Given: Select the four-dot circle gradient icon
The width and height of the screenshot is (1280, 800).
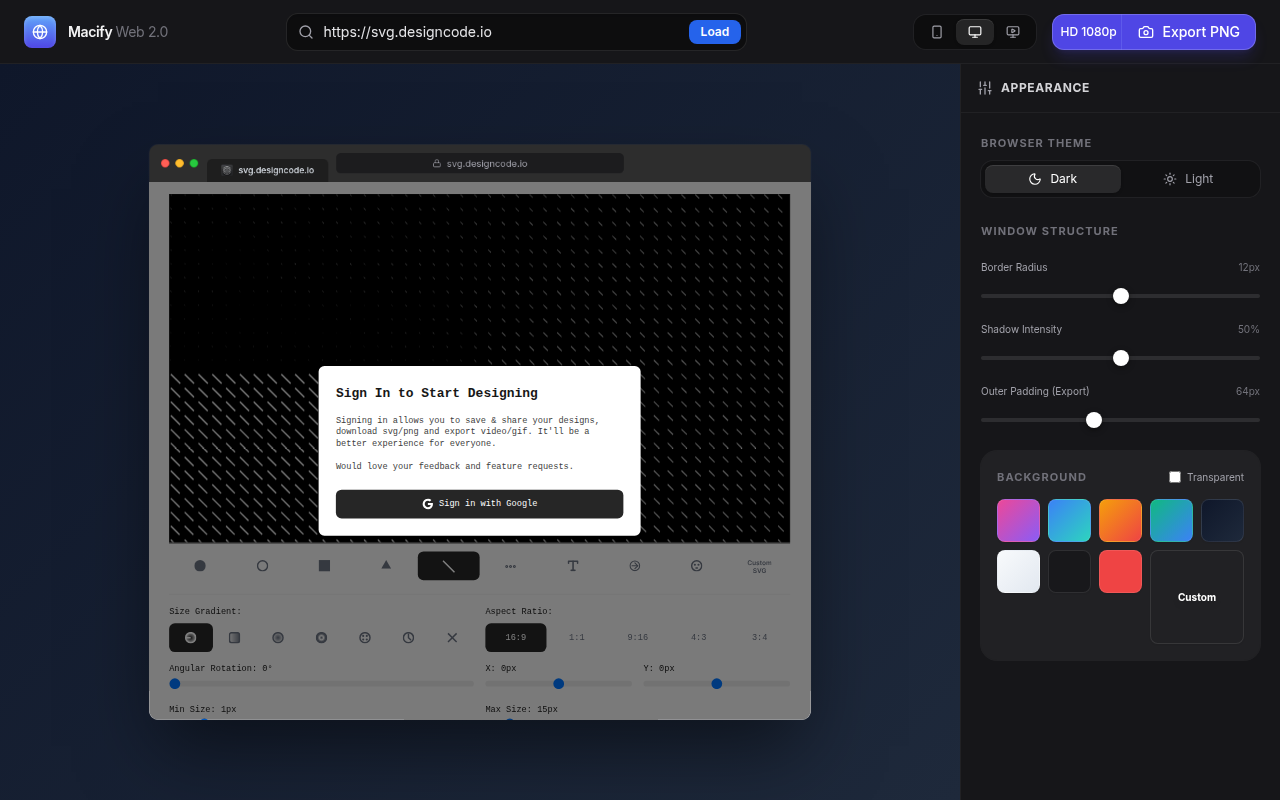Looking at the screenshot, I should point(365,637).
